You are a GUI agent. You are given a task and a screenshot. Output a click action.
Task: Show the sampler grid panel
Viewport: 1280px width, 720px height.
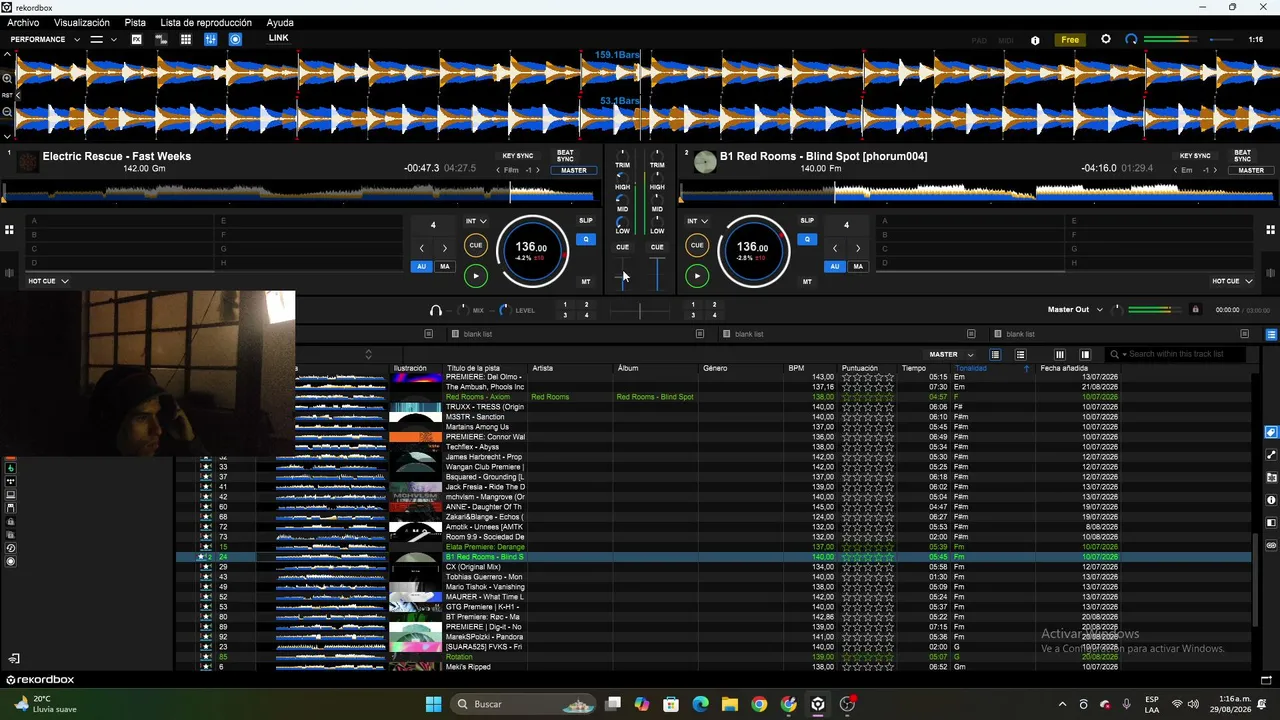pyautogui.click(x=186, y=39)
